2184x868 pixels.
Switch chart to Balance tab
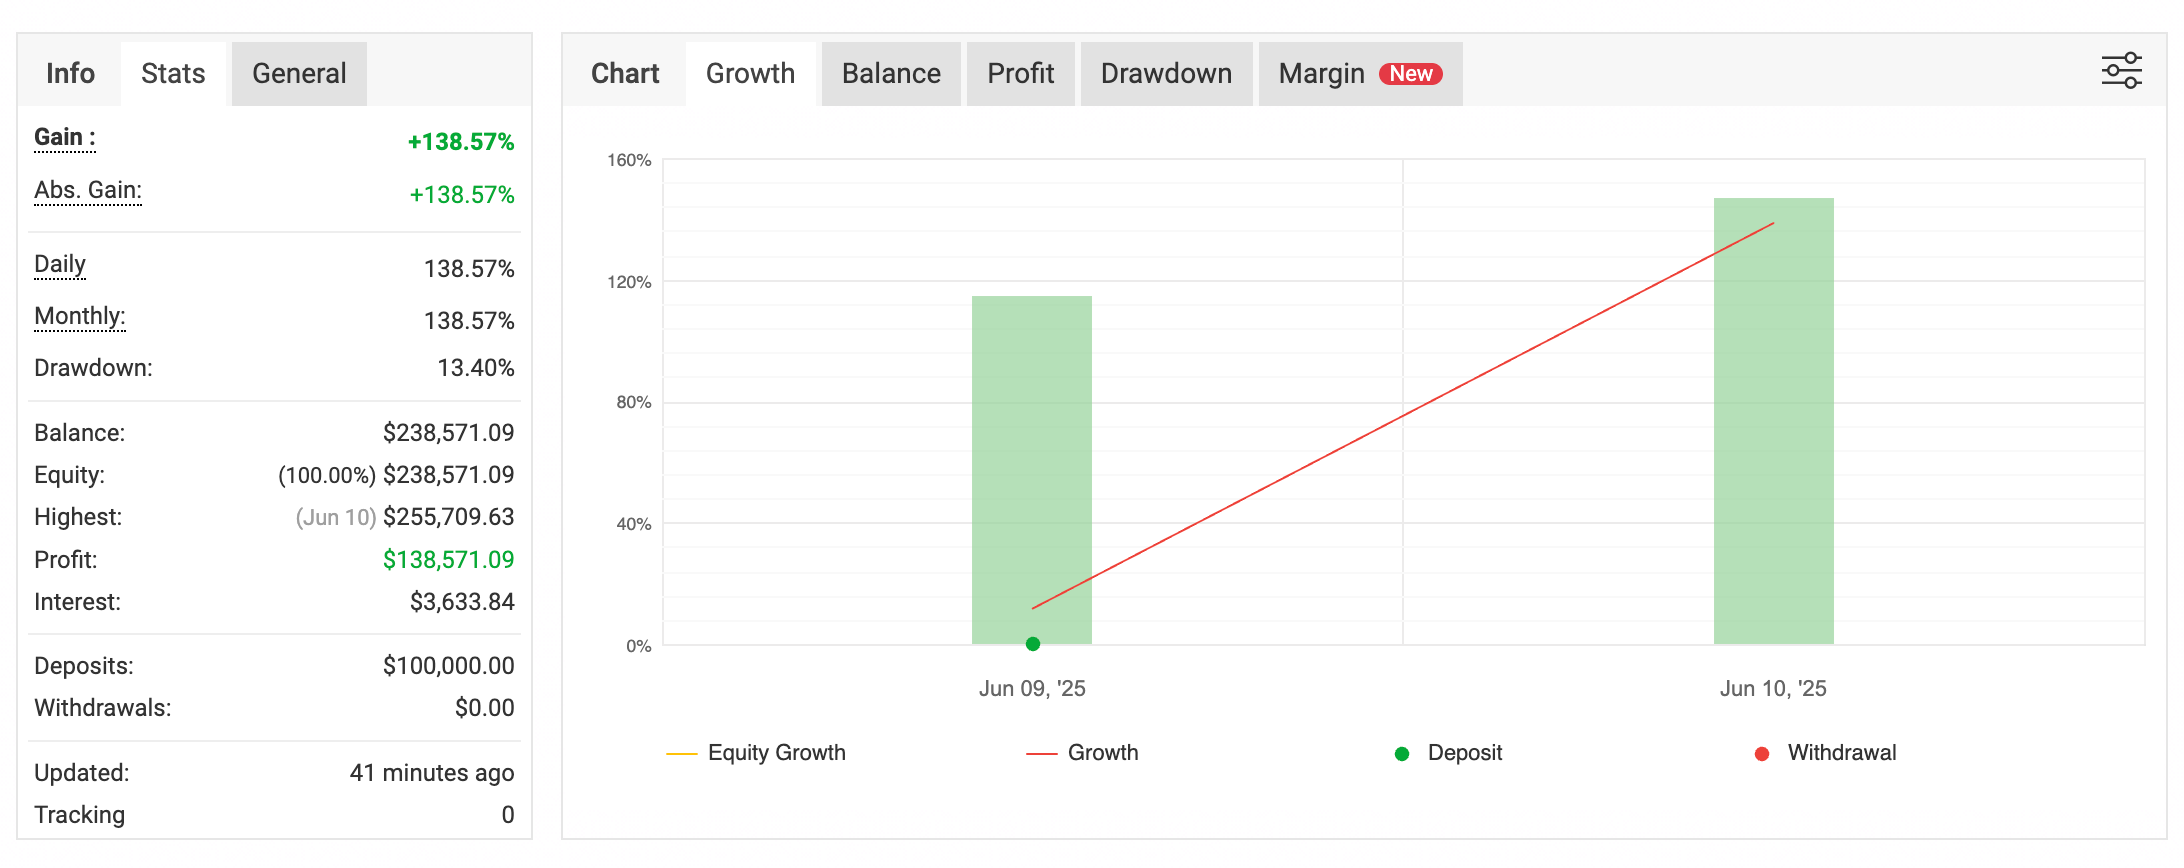coord(891,74)
